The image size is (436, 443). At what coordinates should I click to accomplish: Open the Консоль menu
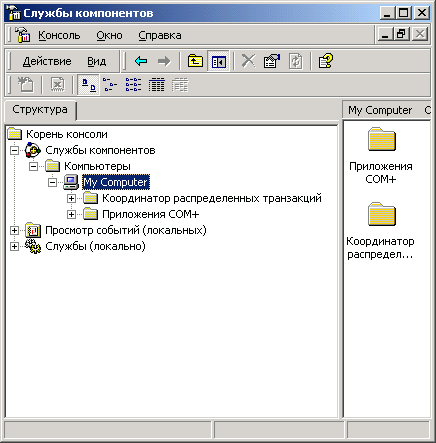[x=59, y=35]
